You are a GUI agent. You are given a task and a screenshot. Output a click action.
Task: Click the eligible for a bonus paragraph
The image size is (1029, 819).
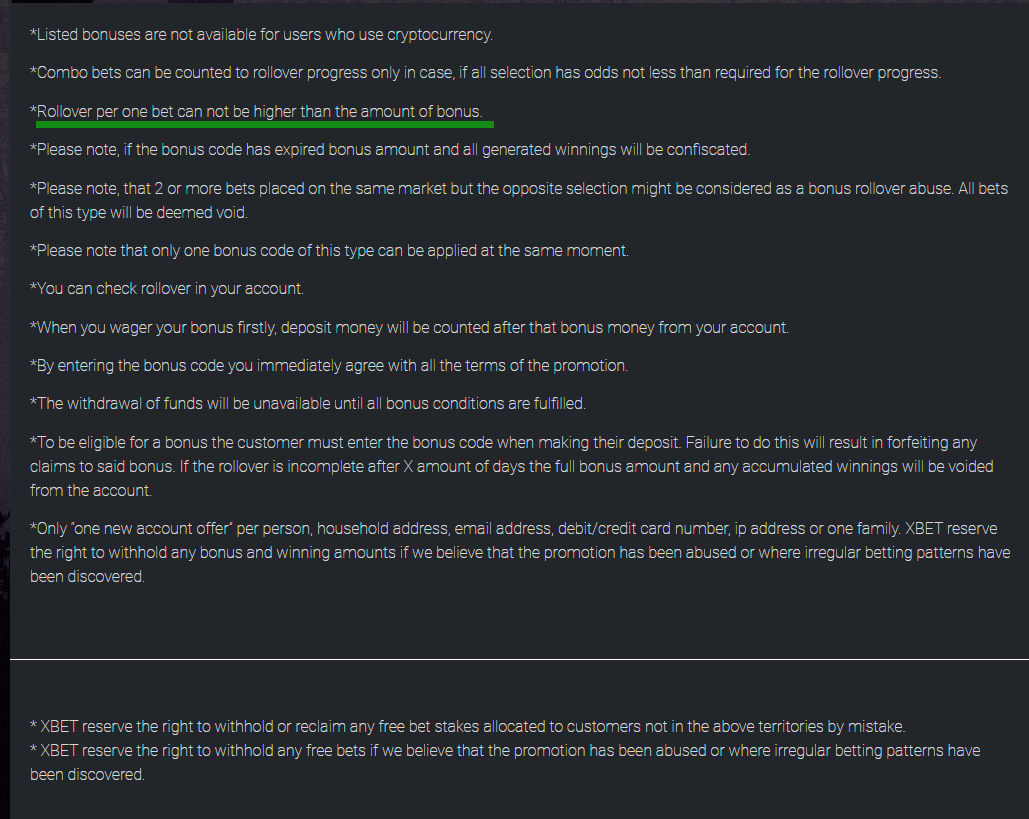click(x=512, y=467)
